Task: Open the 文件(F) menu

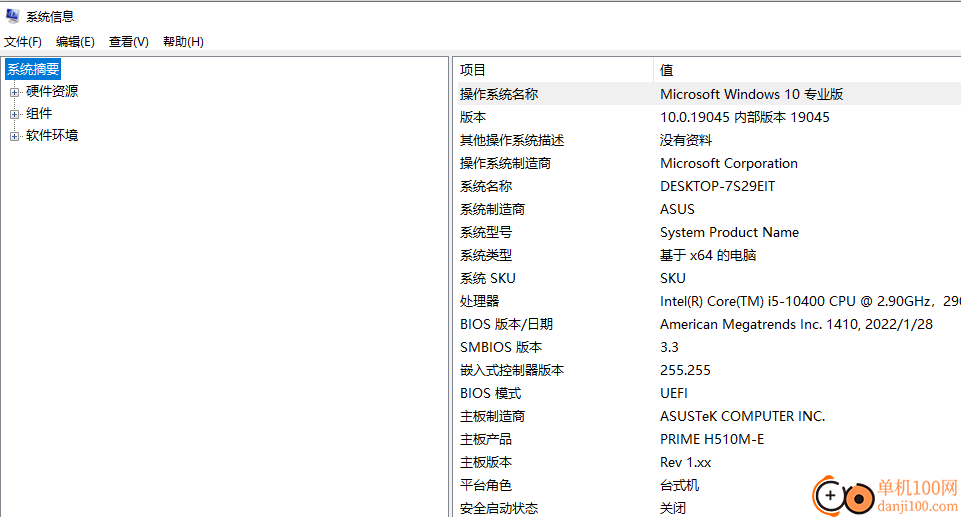Action: coord(23,42)
